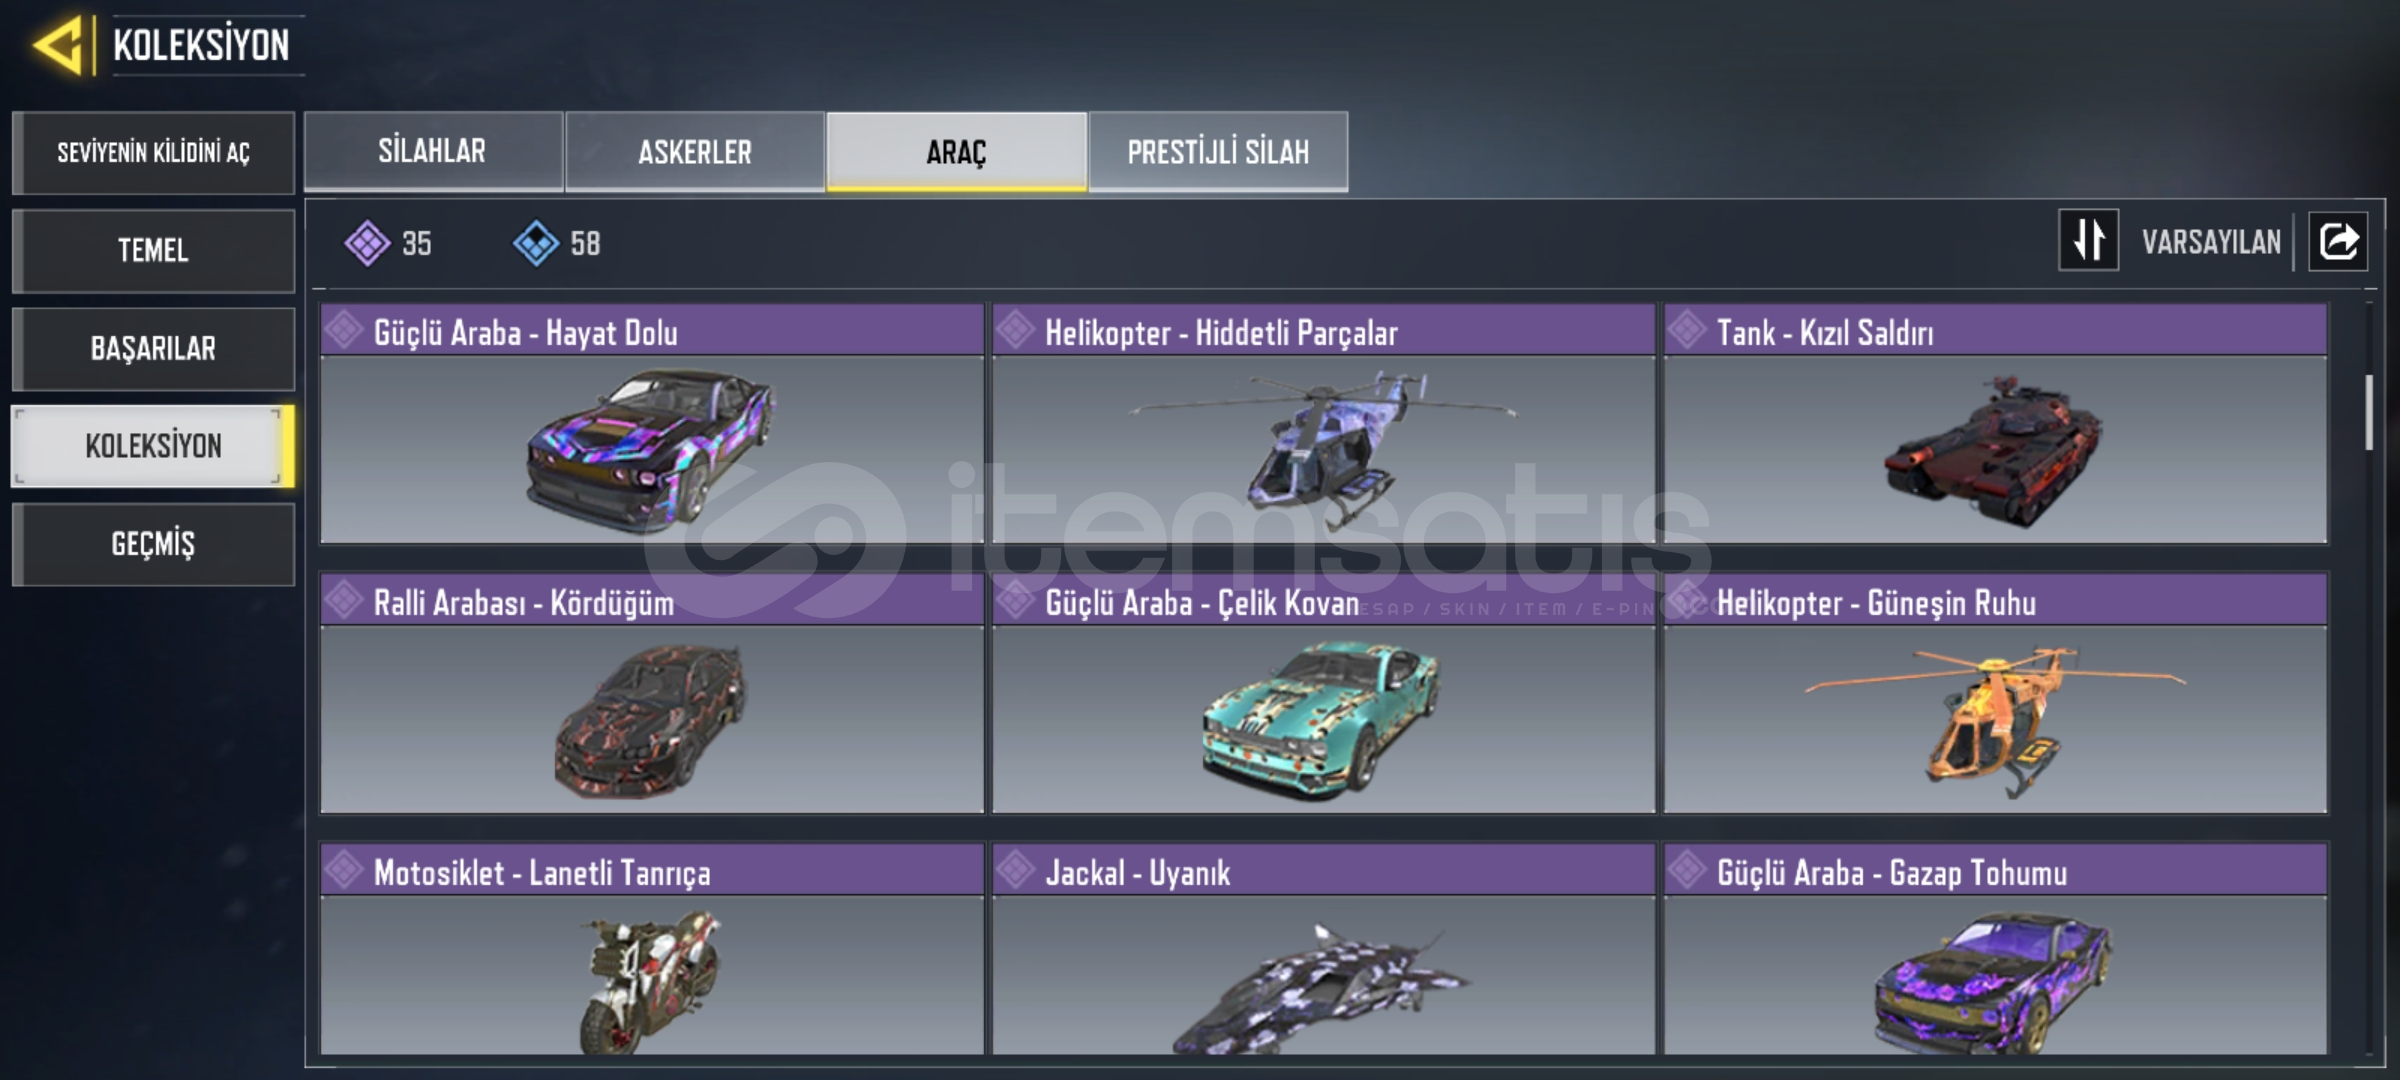Open the Güçlü Araba - Hayat Dolu car
The height and width of the screenshot is (1080, 2400).
click(652, 424)
